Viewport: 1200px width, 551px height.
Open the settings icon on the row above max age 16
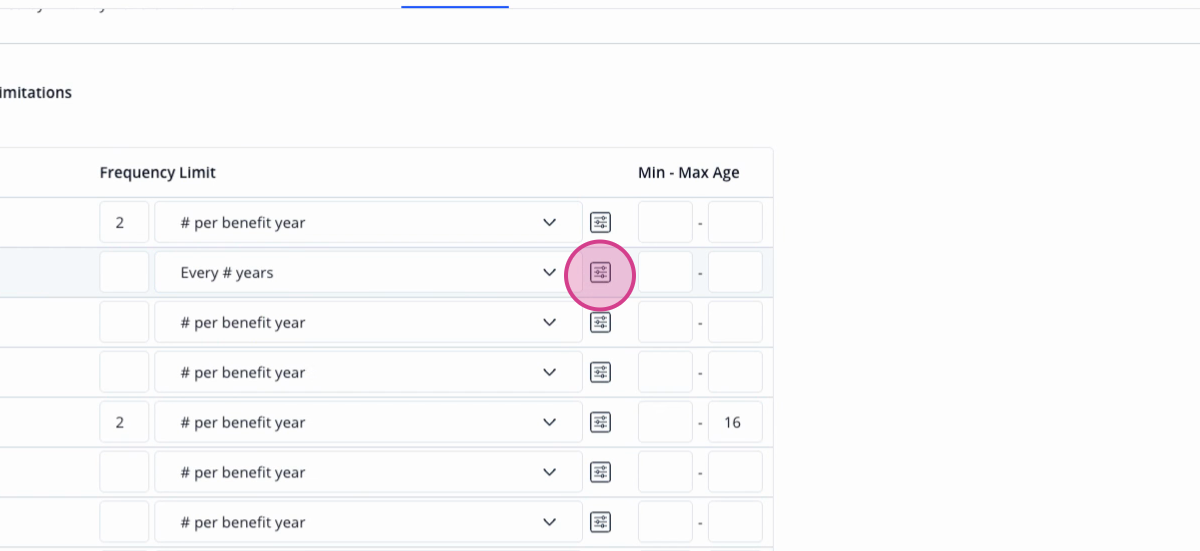coord(600,372)
